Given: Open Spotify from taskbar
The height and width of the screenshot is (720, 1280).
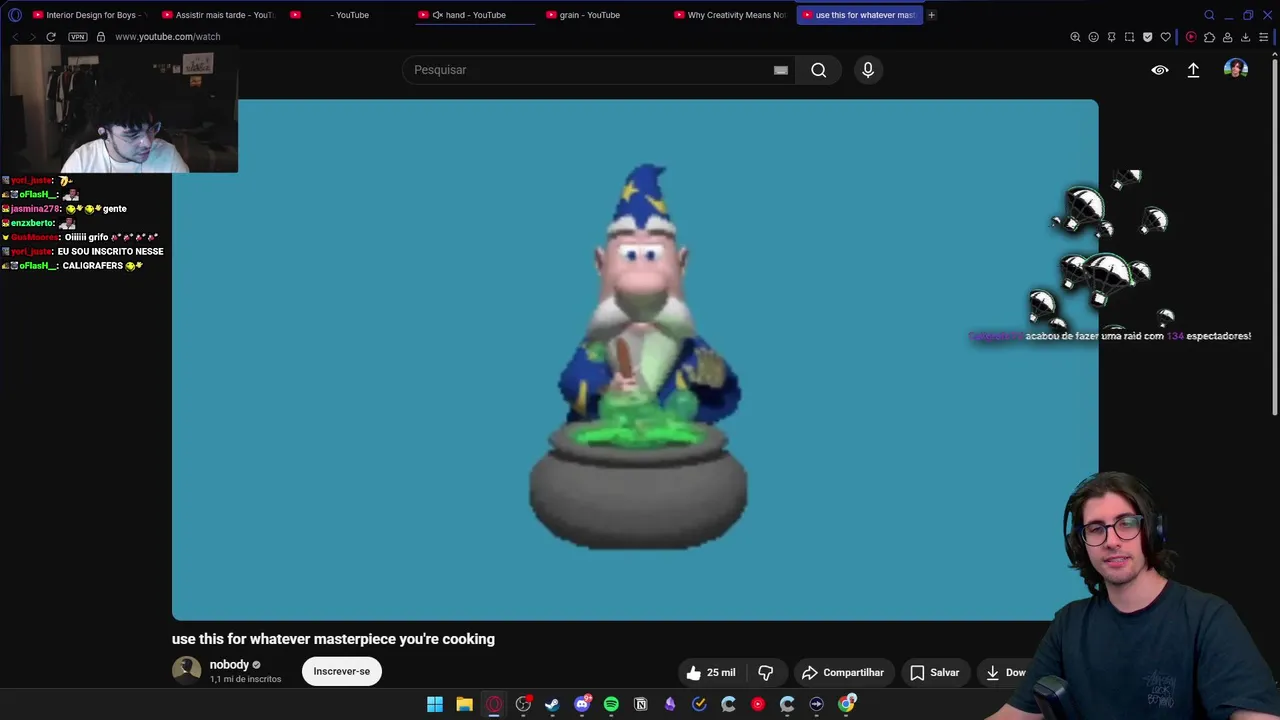Looking at the screenshot, I should point(611,704).
